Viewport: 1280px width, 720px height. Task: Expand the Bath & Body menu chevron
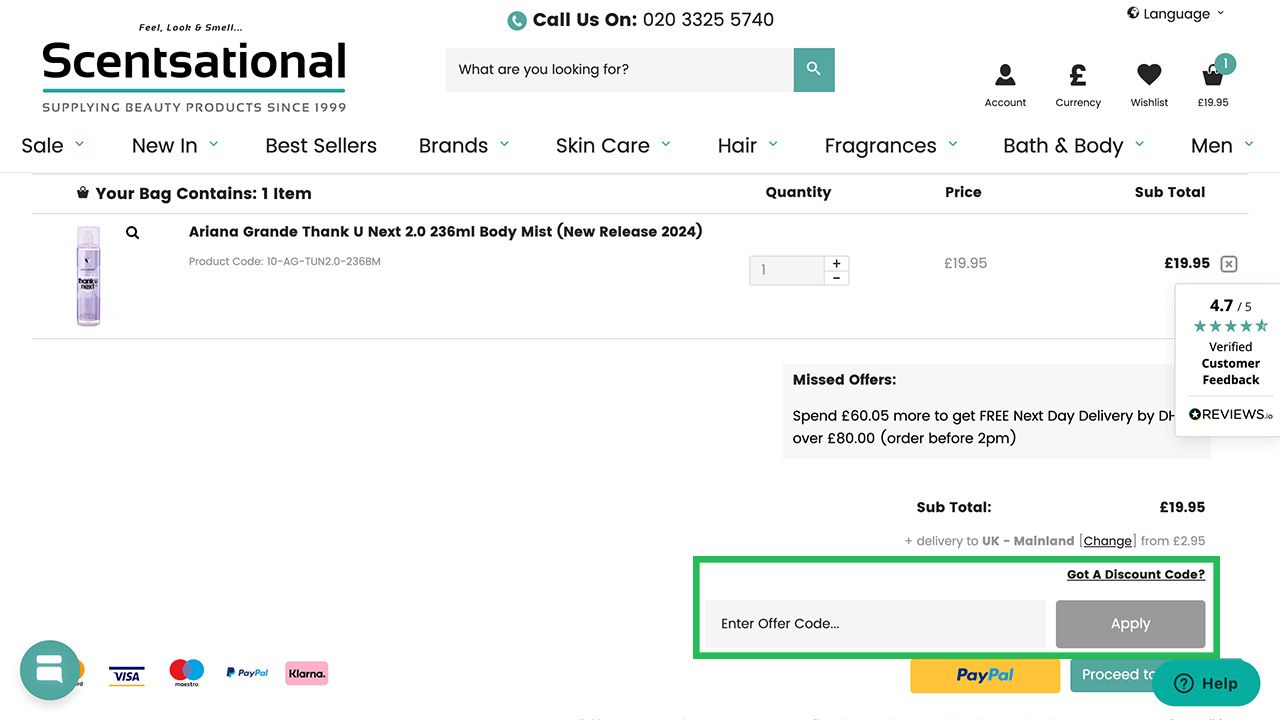pos(1140,145)
